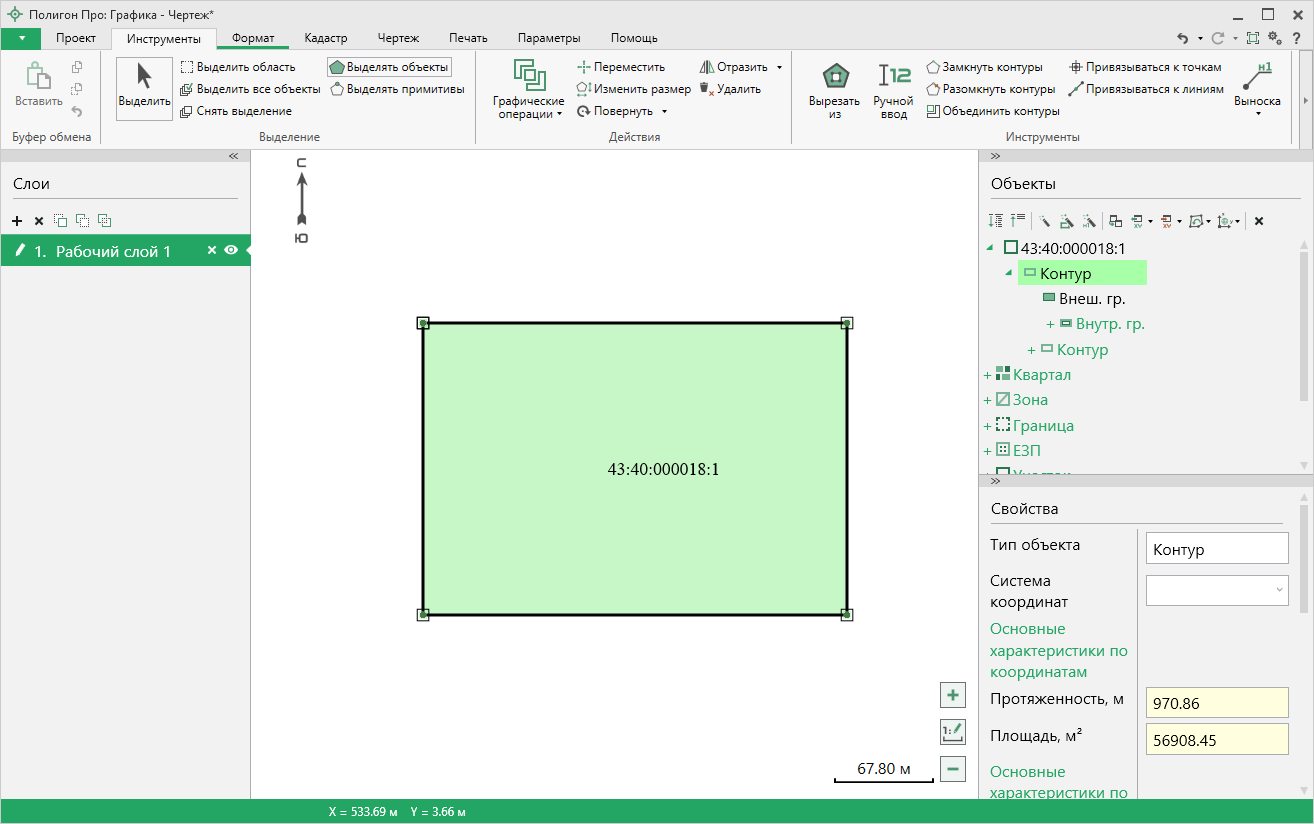Image resolution: width=1314 pixels, height=824 pixels.
Task: Click the zoom out minus button
Action: [953, 769]
